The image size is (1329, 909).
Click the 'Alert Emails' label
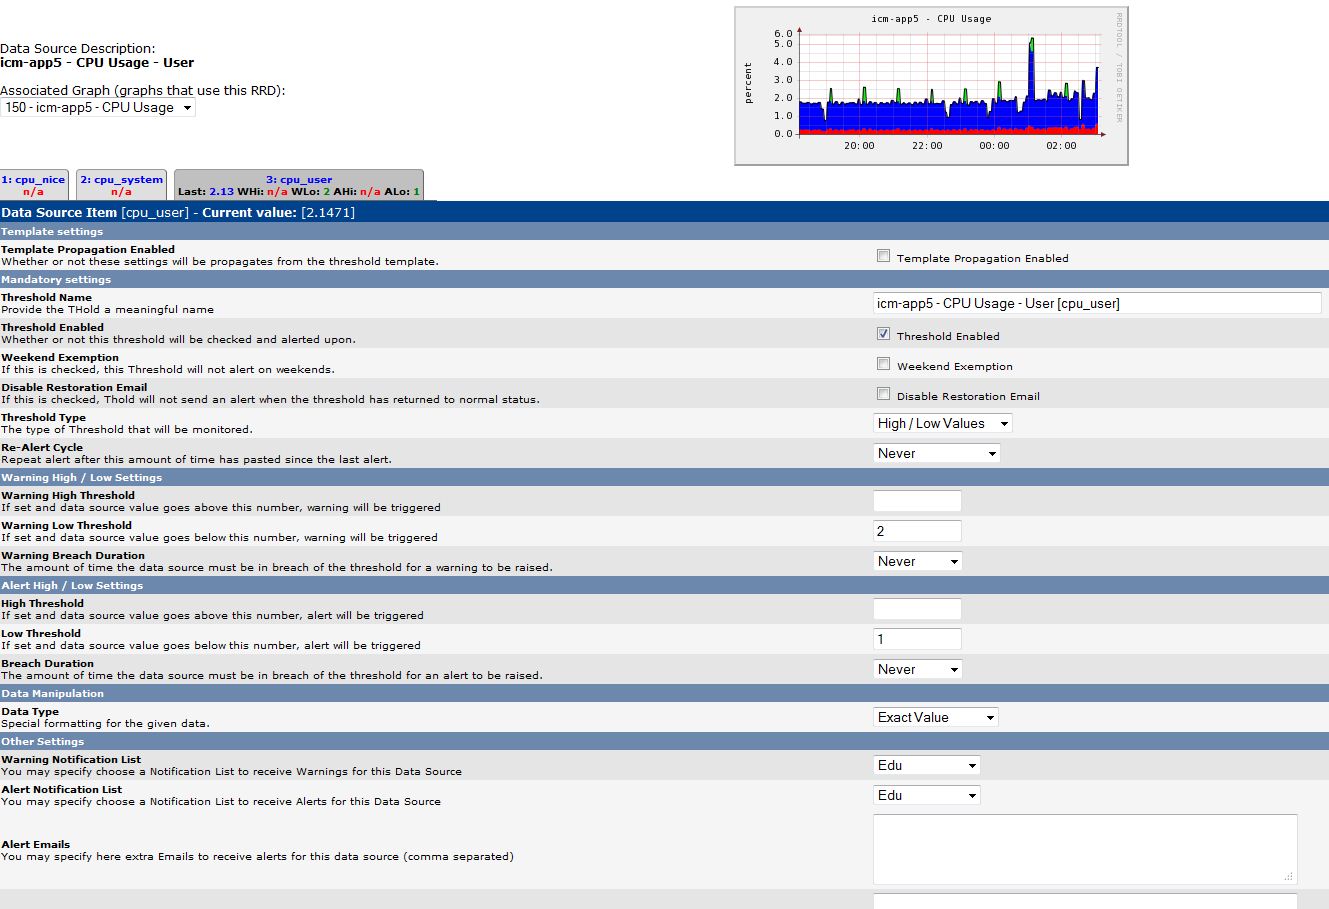[36, 844]
